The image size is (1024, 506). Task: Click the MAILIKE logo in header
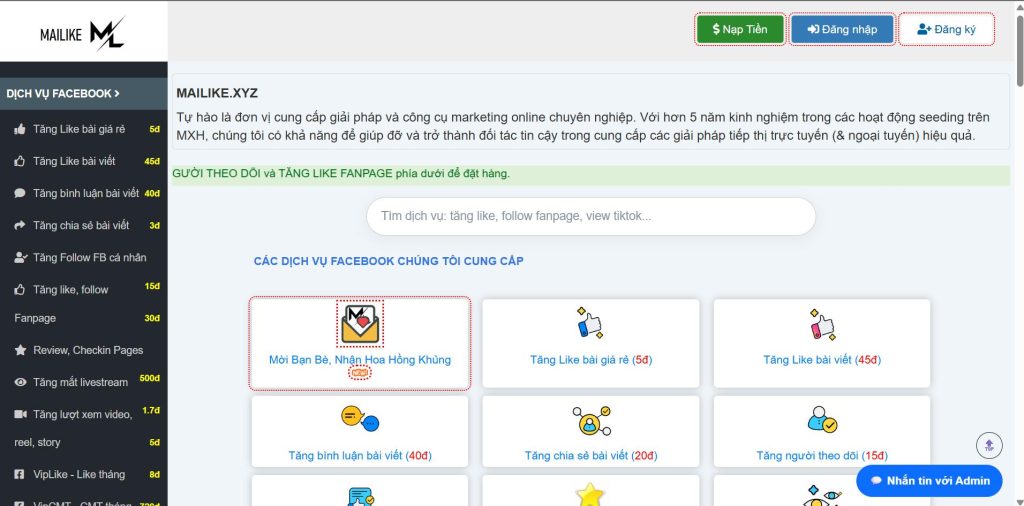[x=82, y=34]
